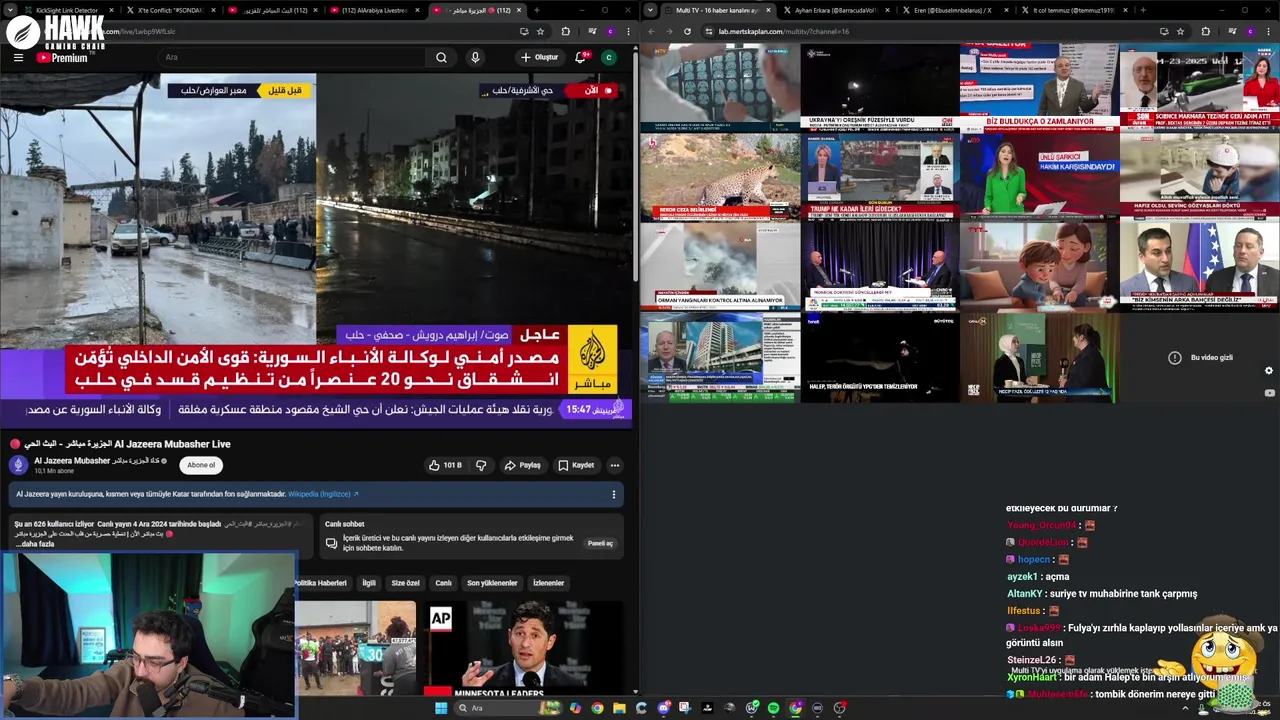1280x720 pixels.
Task: Select the 'Canlı' filter chip
Action: pyautogui.click(x=443, y=583)
